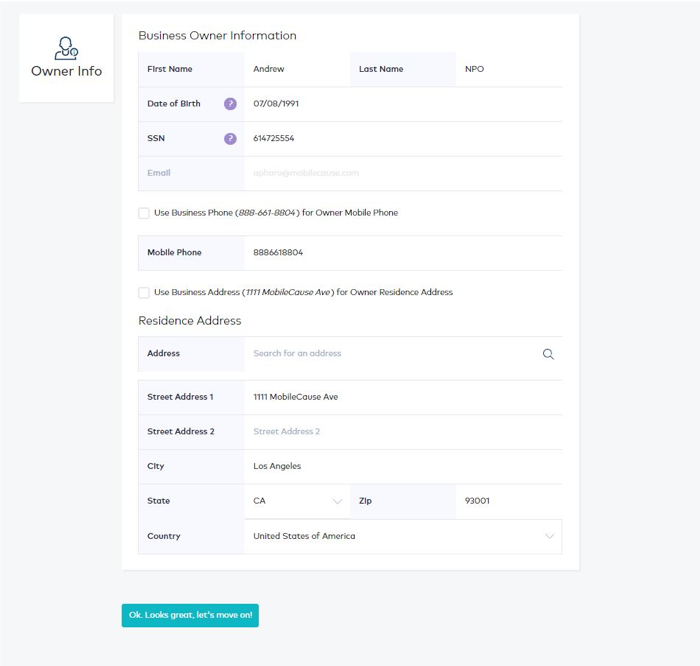Image resolution: width=700 pixels, height=666 pixels.
Task: Click the 'Address' search row label
Action: click(163, 354)
